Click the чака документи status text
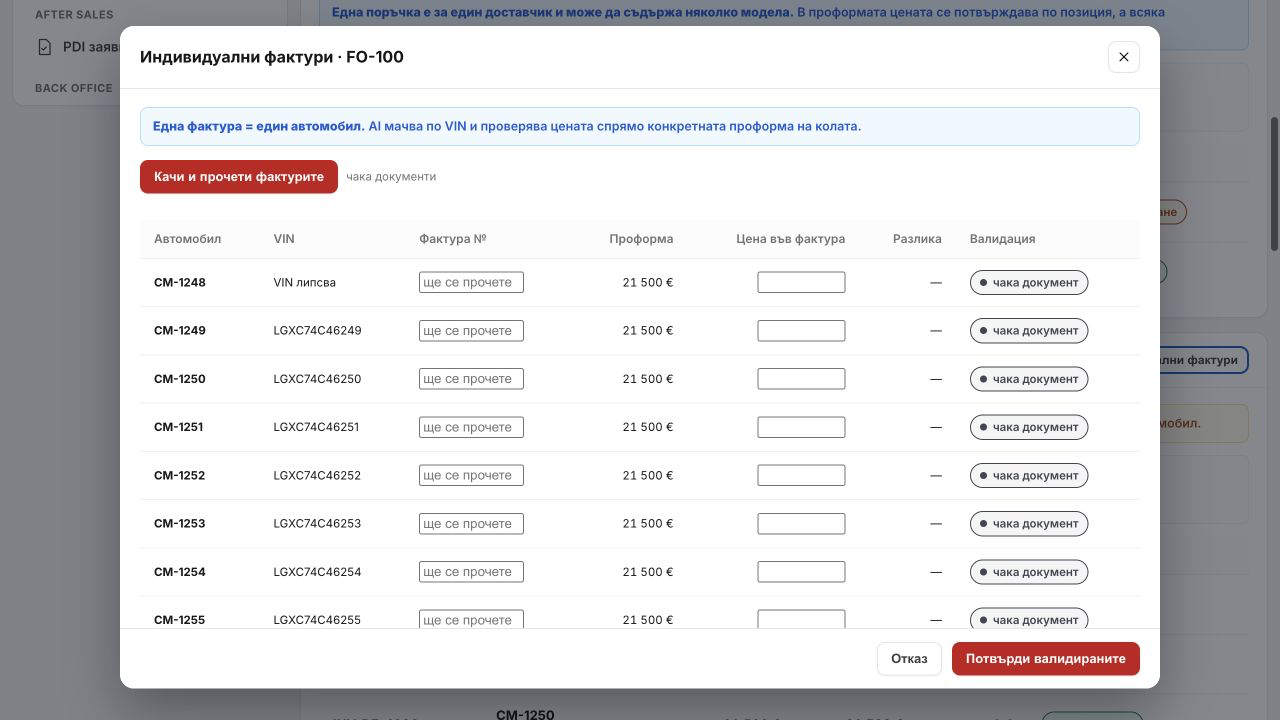The height and width of the screenshot is (720, 1280). [391, 177]
